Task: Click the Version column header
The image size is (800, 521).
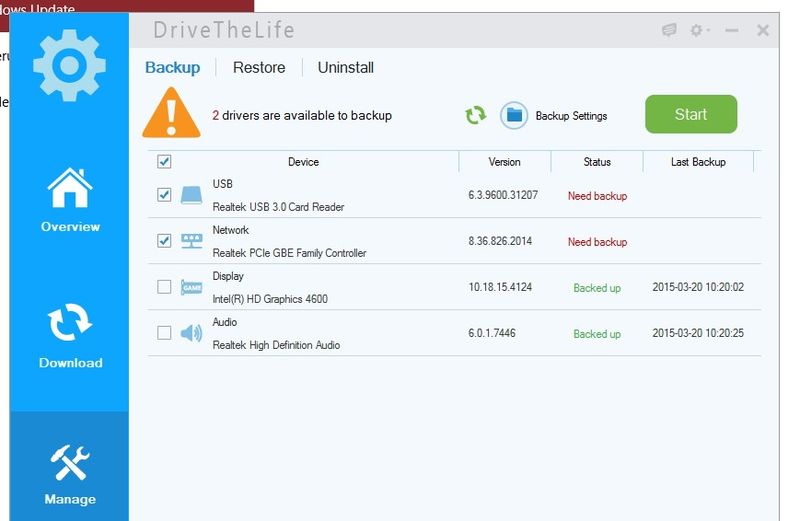Action: (x=504, y=162)
